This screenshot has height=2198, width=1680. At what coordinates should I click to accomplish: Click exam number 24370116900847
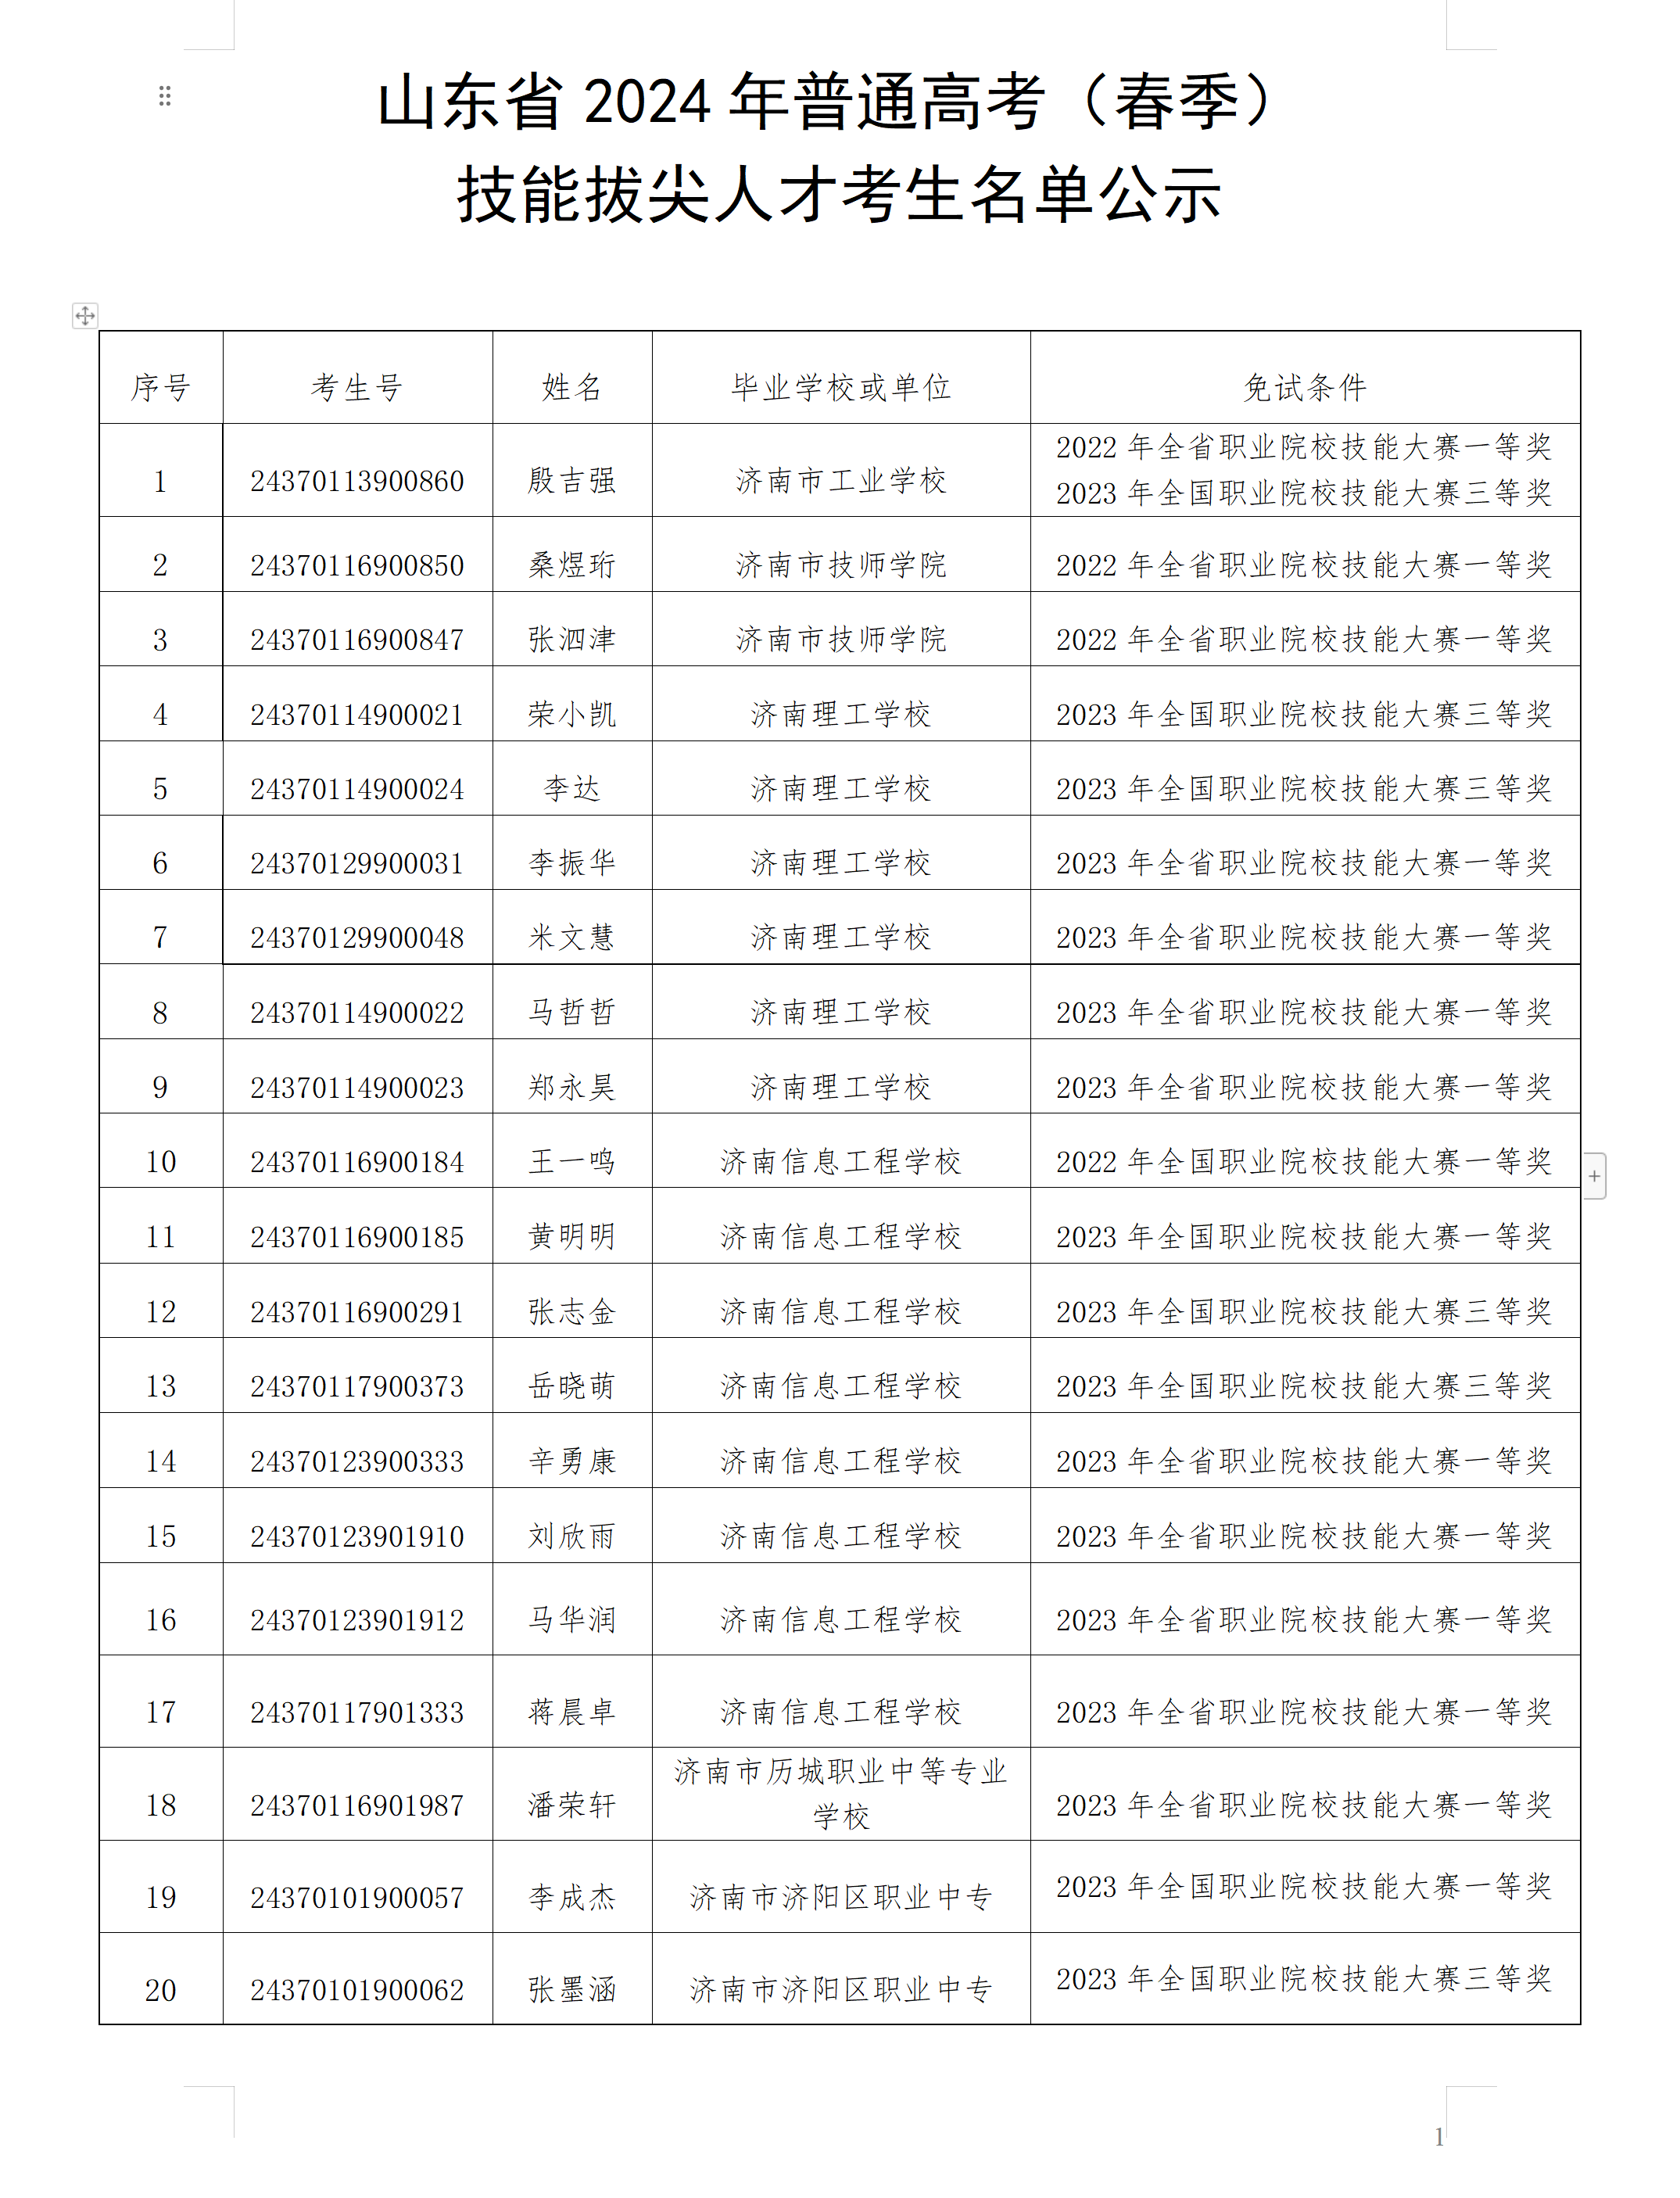pos(357,640)
